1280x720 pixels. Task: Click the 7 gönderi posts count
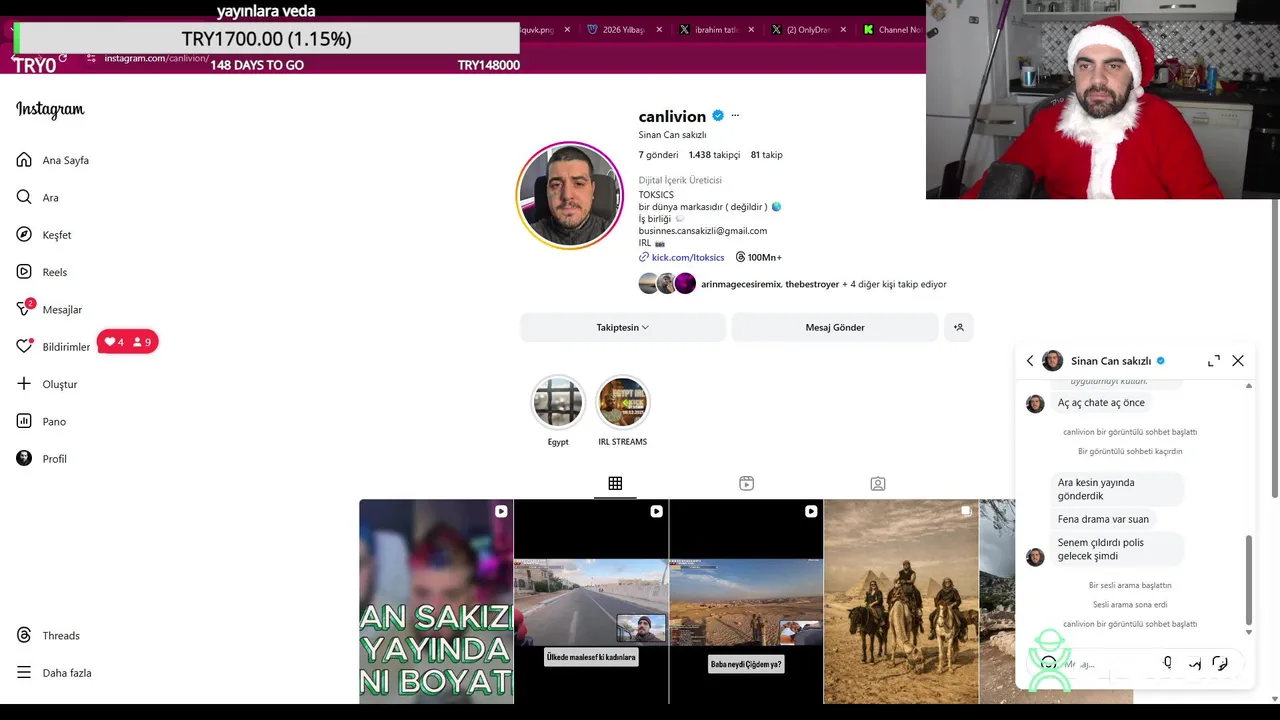[x=658, y=155]
